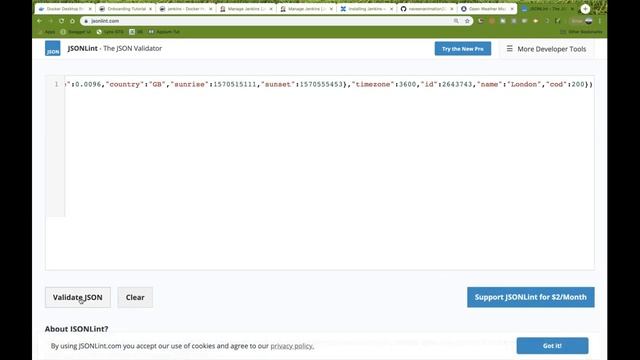Click the hamburger icon beside More Developer Tools
The height and width of the screenshot is (360, 640).
coord(509,49)
